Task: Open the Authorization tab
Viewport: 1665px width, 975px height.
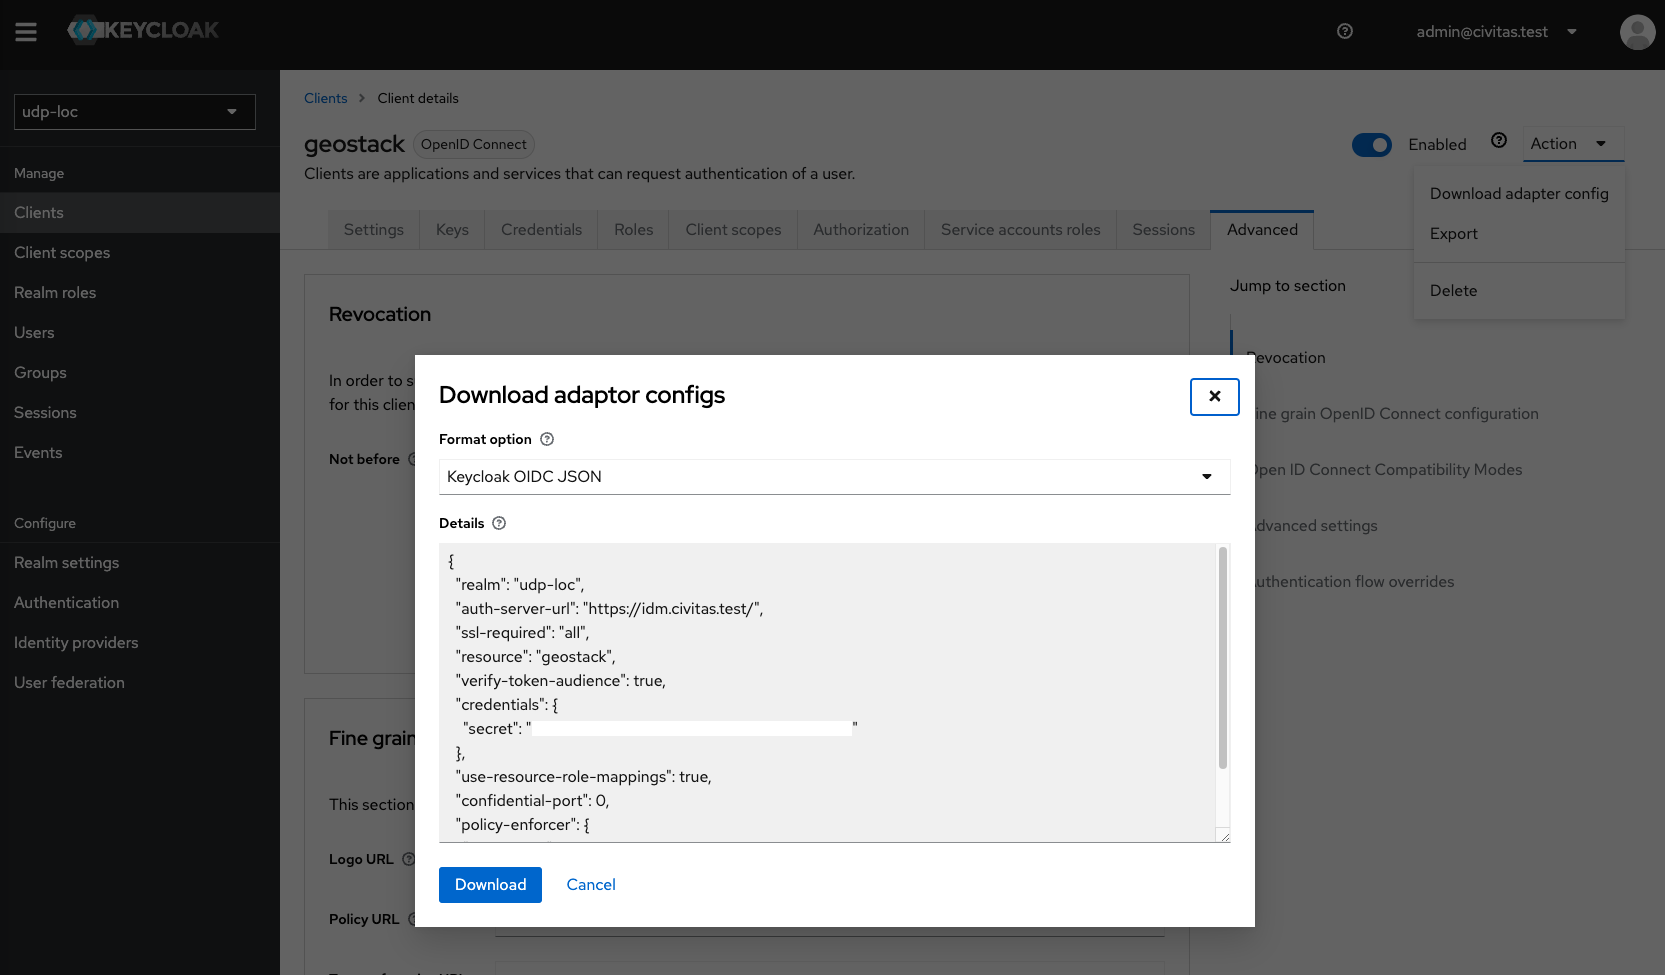Action: click(861, 230)
